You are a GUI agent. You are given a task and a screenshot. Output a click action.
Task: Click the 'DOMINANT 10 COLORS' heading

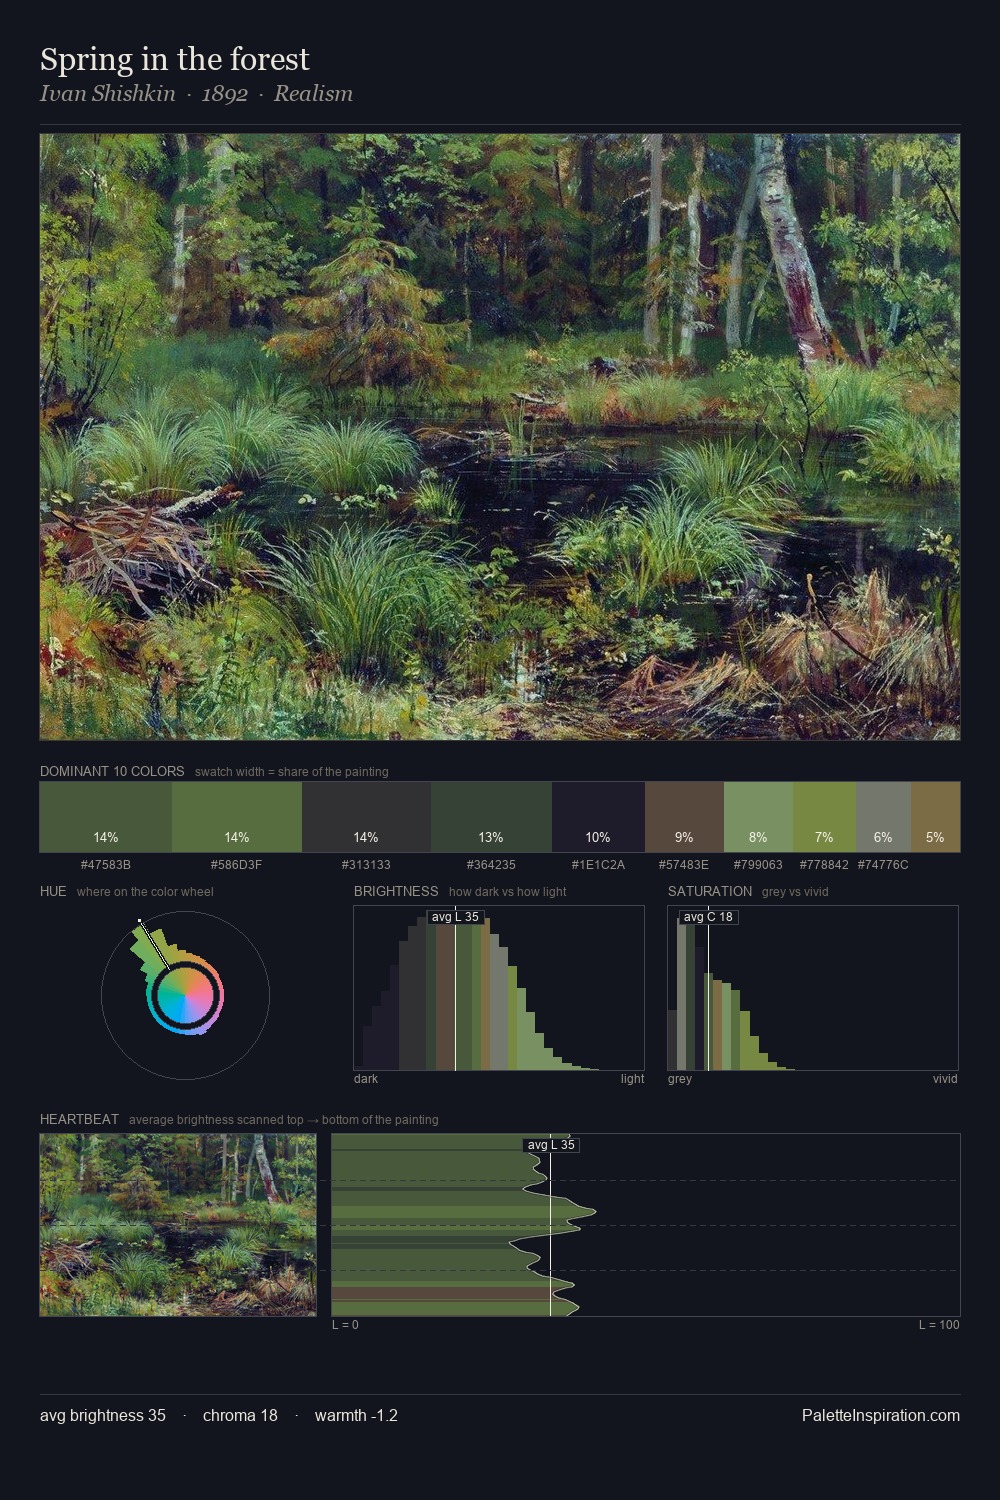click(112, 771)
